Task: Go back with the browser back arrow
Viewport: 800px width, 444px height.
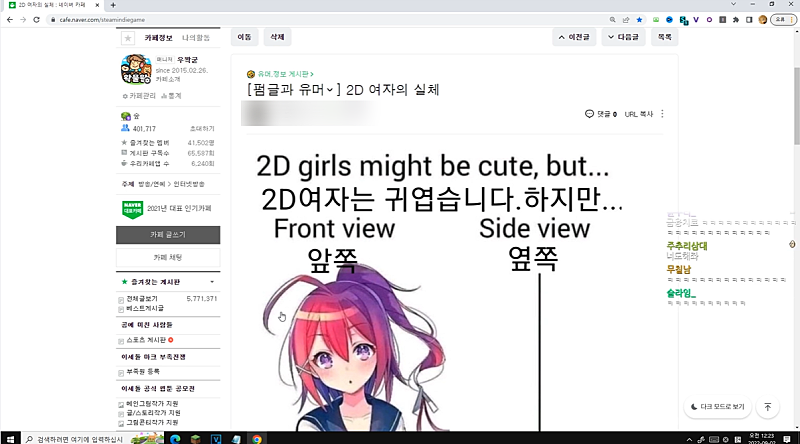Action: 10,19
